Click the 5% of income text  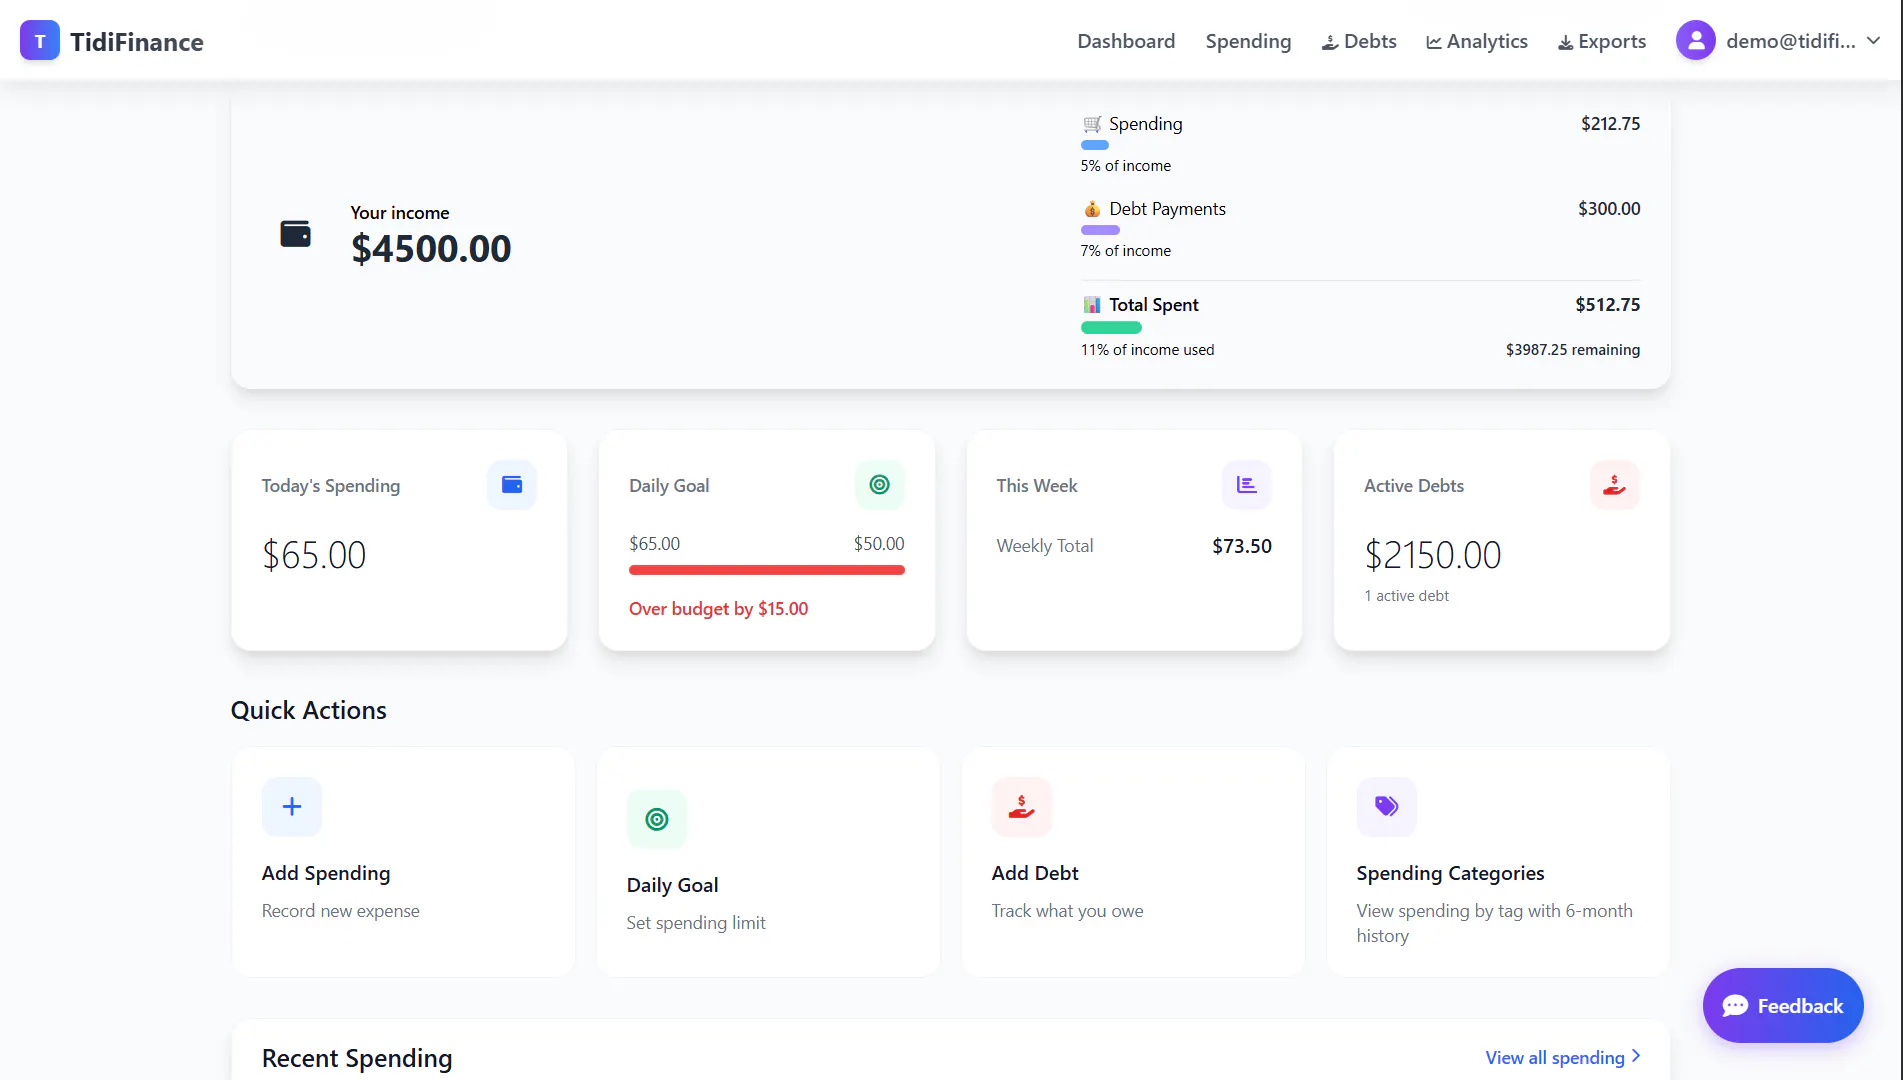[1125, 166]
